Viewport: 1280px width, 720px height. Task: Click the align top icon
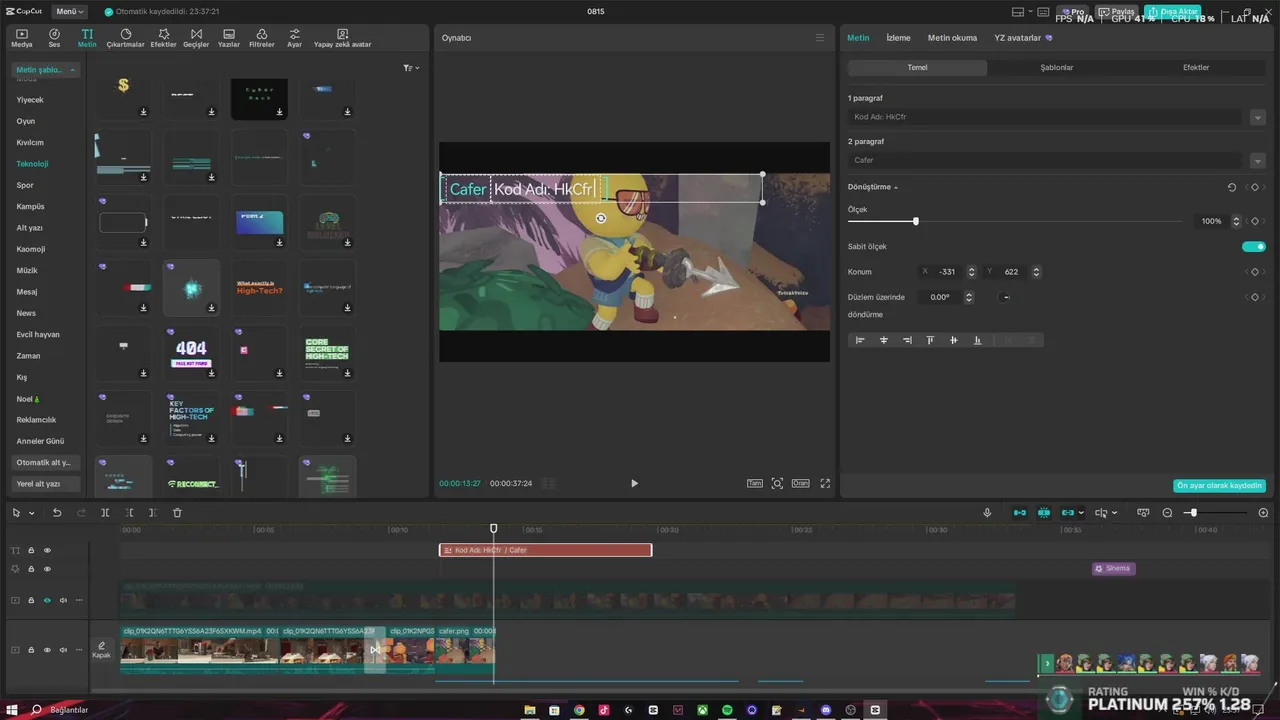click(x=930, y=340)
